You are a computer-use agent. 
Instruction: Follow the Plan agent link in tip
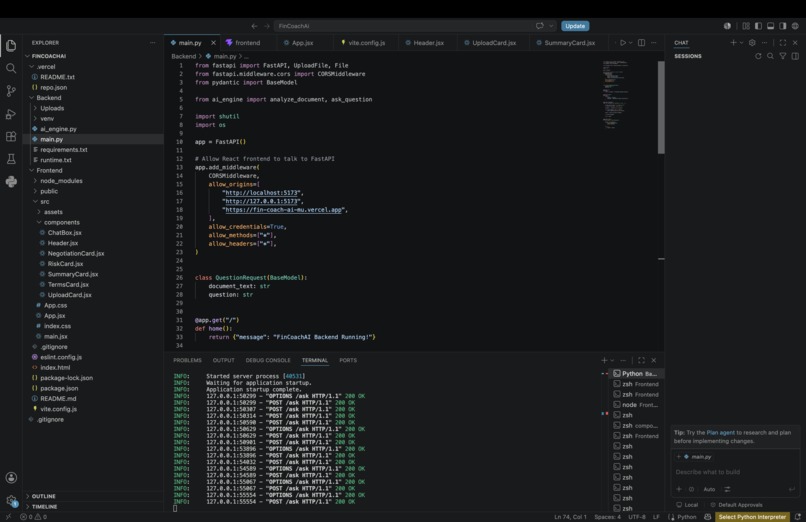pos(720,433)
